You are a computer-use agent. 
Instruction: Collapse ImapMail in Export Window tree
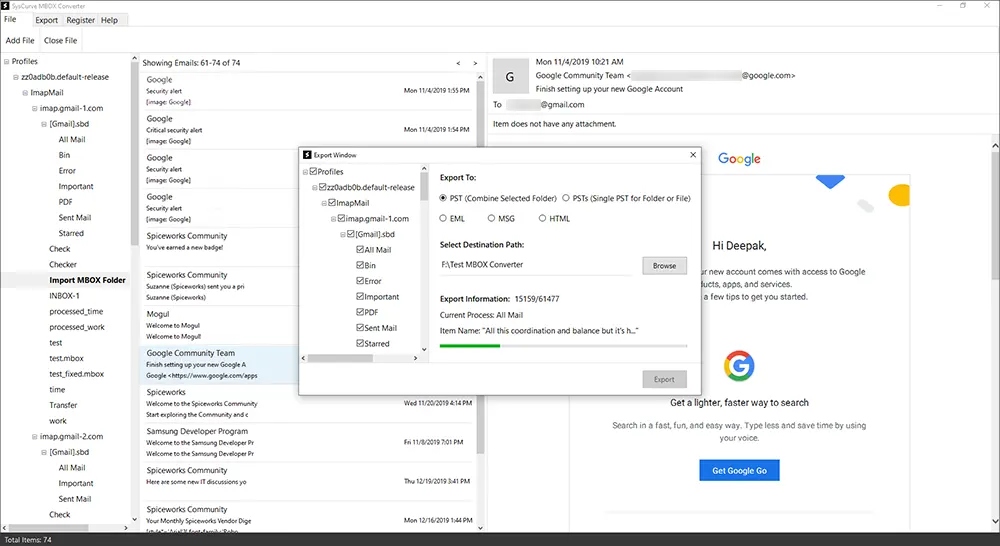pos(324,203)
